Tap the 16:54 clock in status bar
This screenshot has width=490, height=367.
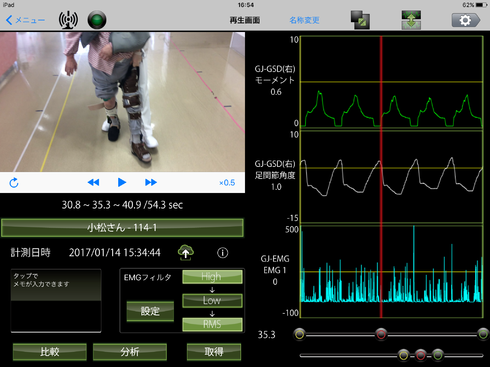(x=246, y=5)
